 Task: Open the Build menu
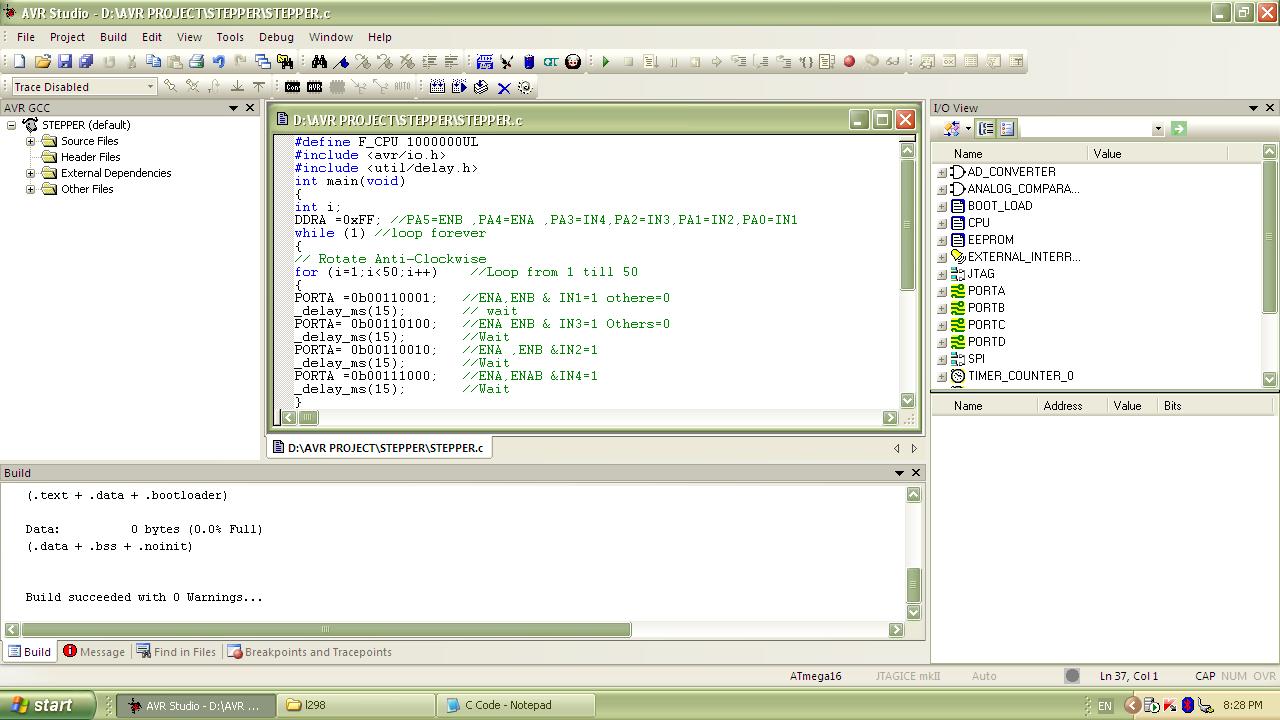click(113, 37)
